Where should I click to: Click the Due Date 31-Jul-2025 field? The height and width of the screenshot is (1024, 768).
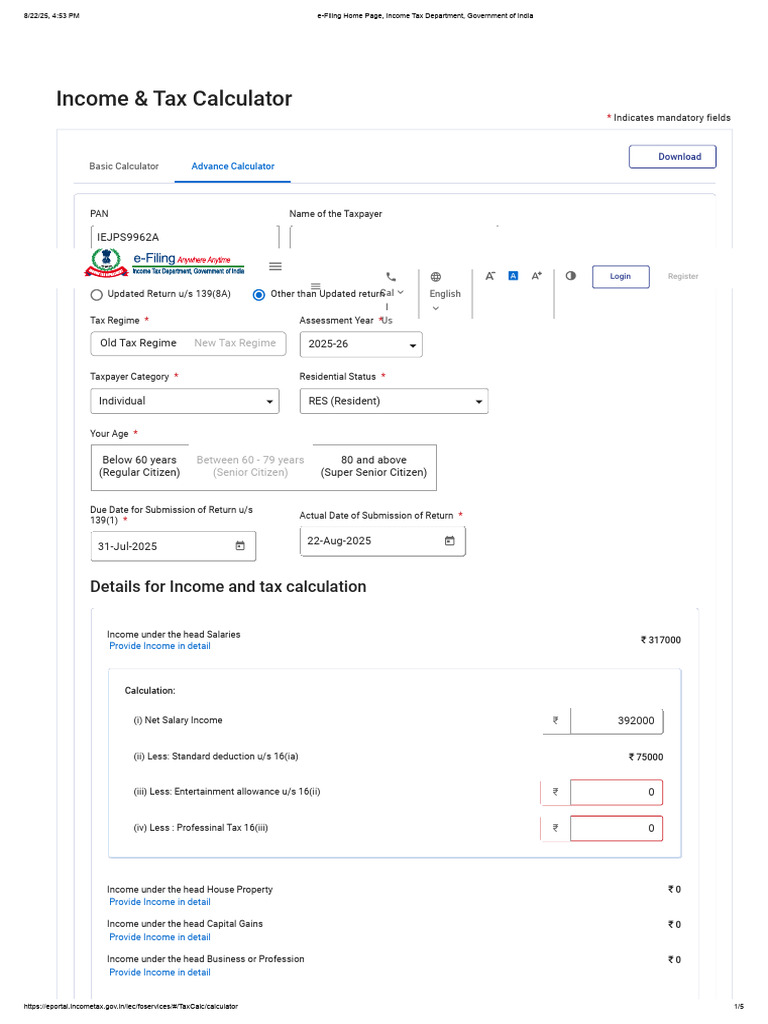[x=173, y=546]
